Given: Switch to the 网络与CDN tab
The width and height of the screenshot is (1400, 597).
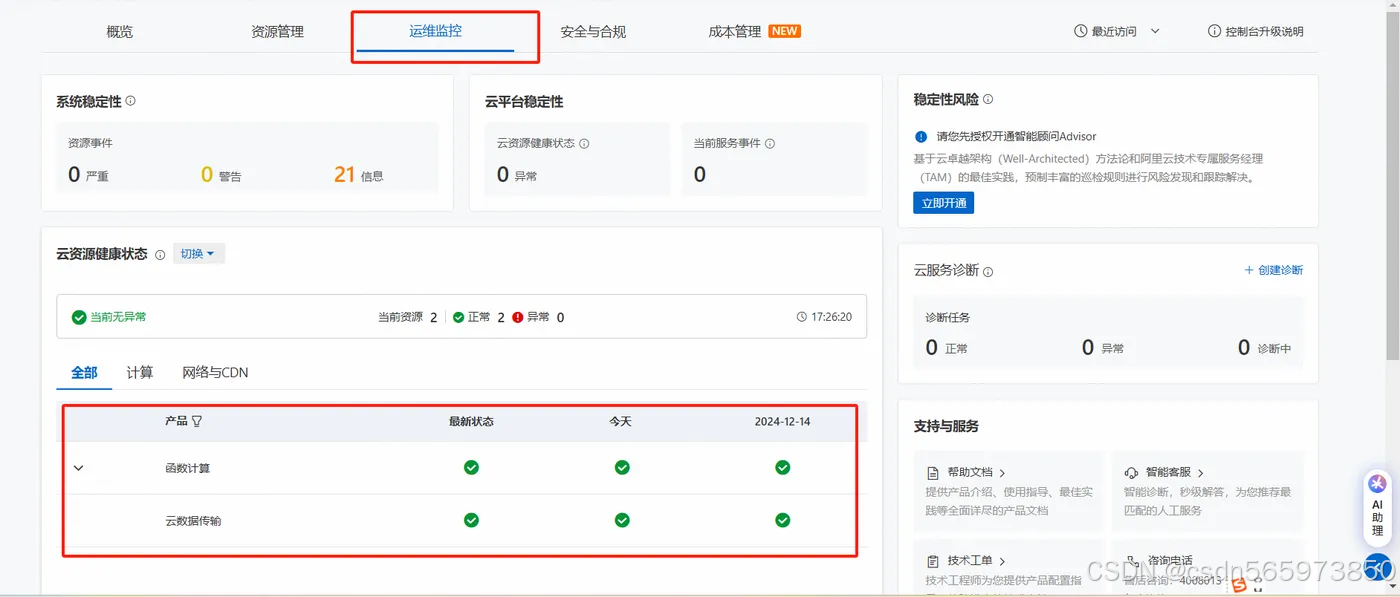Looking at the screenshot, I should pos(214,371).
